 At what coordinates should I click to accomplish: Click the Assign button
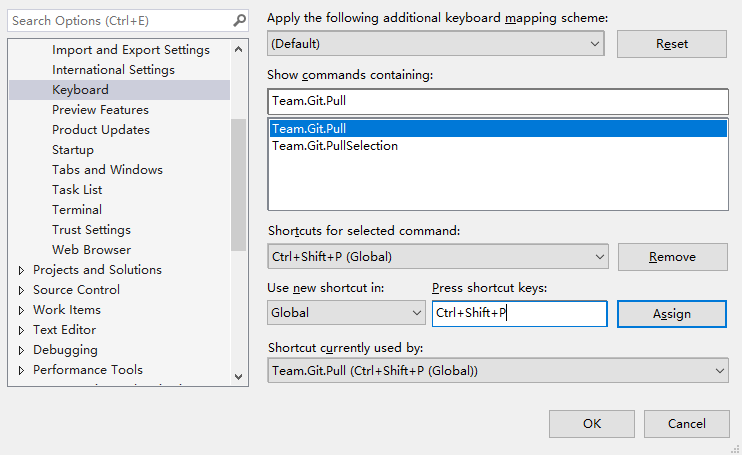click(x=671, y=314)
